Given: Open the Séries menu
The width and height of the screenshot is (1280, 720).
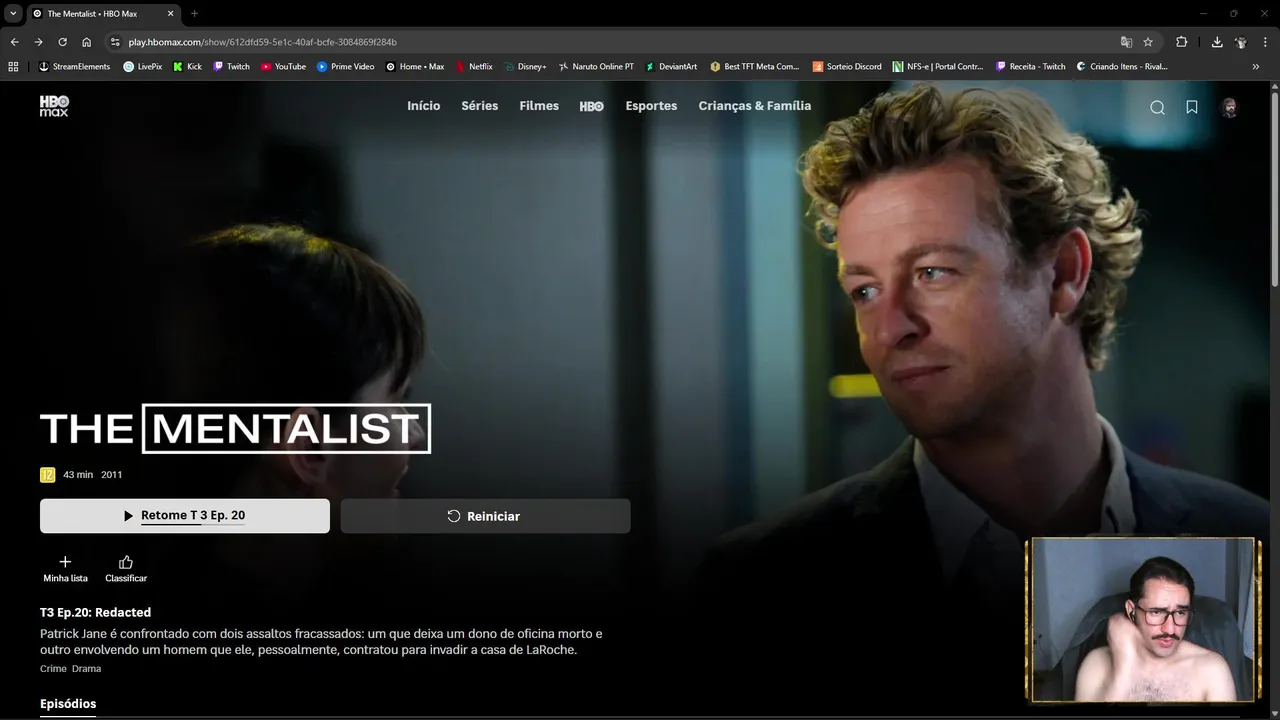Looking at the screenshot, I should [479, 106].
